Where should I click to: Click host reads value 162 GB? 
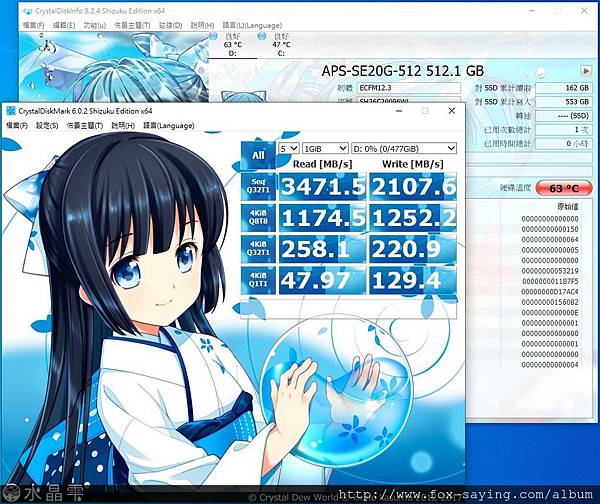563,88
